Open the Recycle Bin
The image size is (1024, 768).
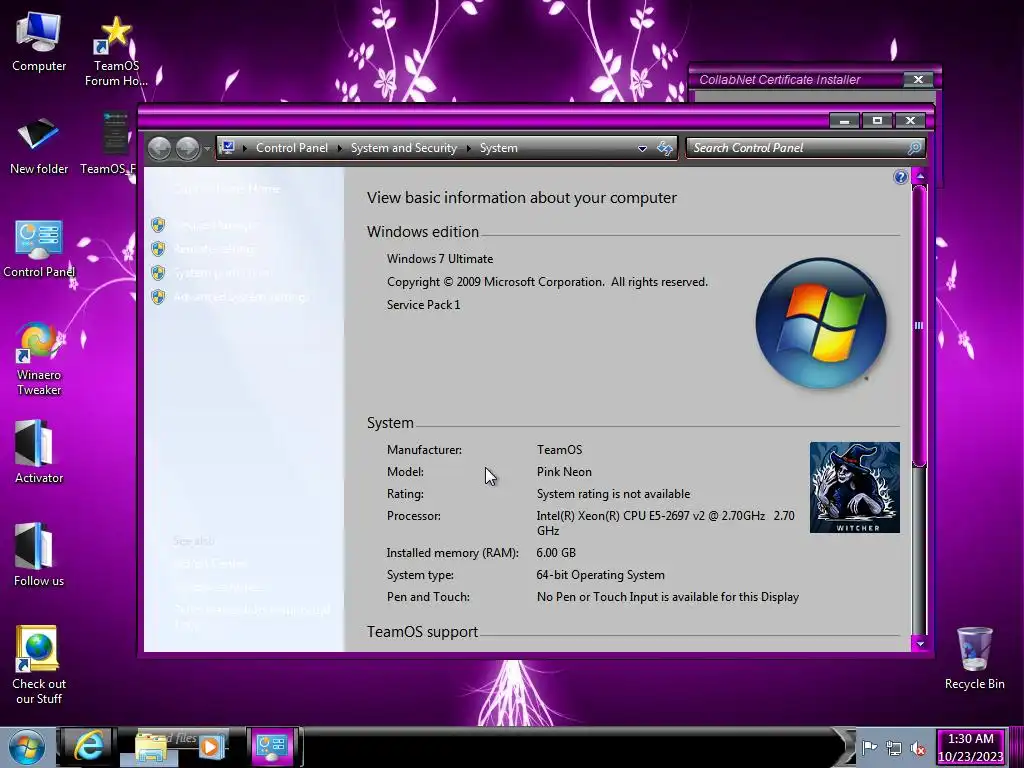coord(974,658)
